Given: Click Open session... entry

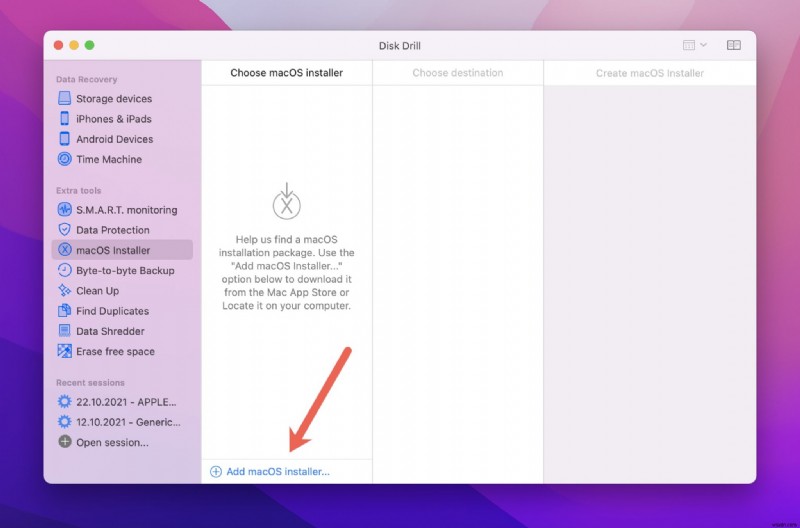Looking at the screenshot, I should click(x=112, y=442).
